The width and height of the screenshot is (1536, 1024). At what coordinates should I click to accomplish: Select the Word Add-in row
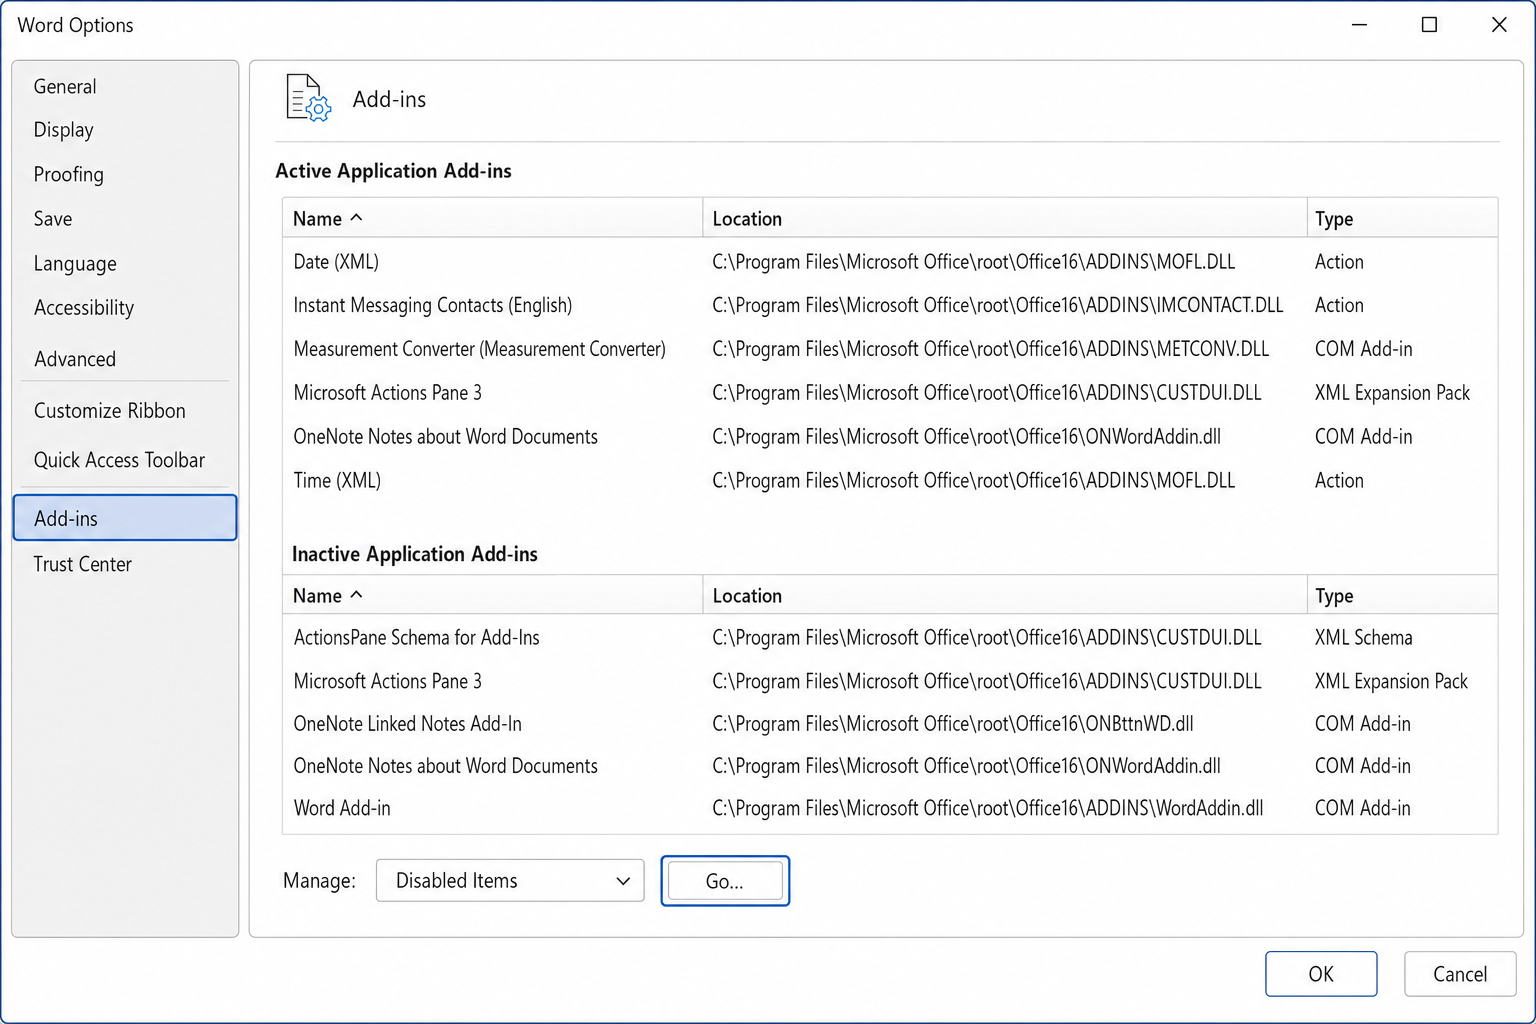(x=890, y=808)
